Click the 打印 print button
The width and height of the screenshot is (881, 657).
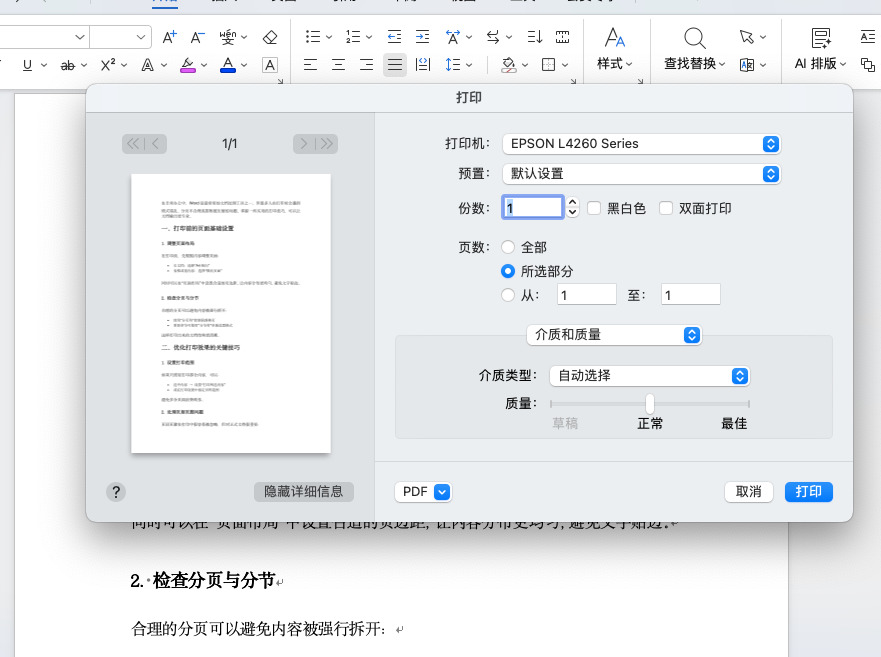click(809, 492)
